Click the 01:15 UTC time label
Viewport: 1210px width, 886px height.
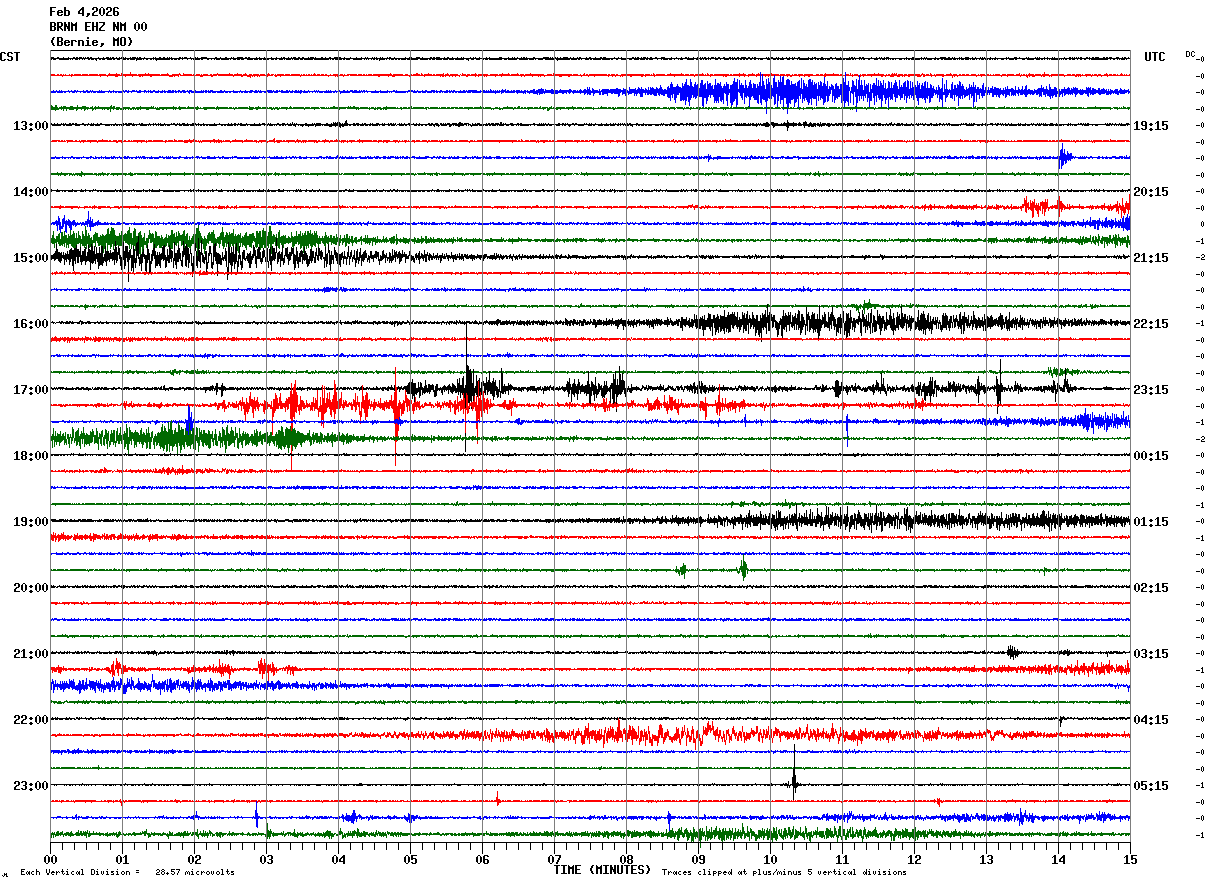click(1151, 522)
